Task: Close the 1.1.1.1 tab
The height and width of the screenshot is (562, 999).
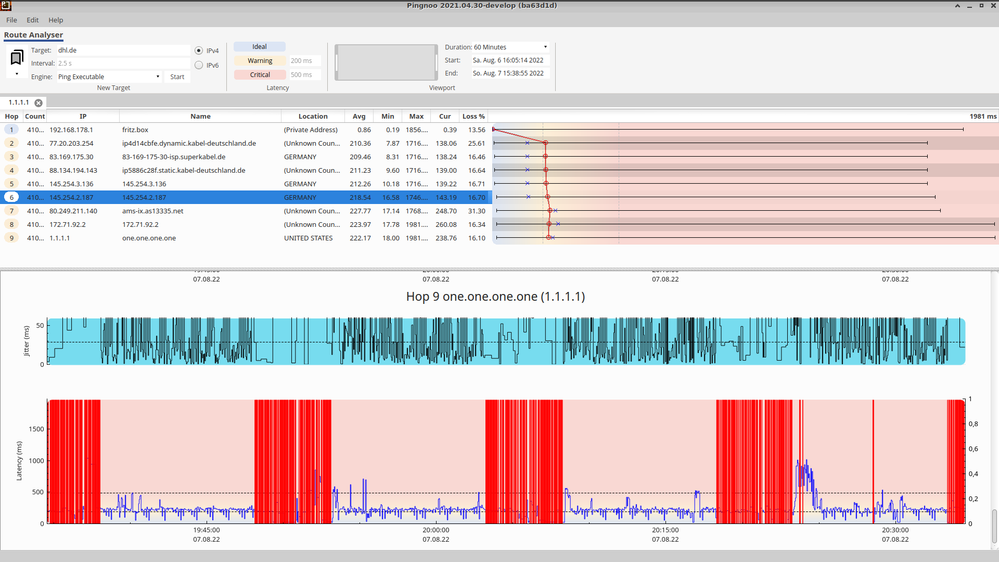Action: click(38, 102)
